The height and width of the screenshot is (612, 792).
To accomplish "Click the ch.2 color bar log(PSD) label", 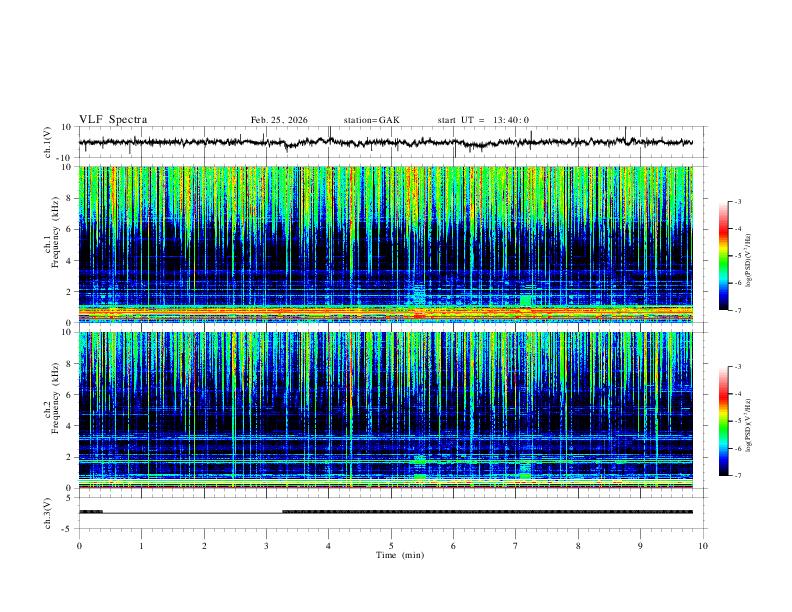I will click(748, 426).
